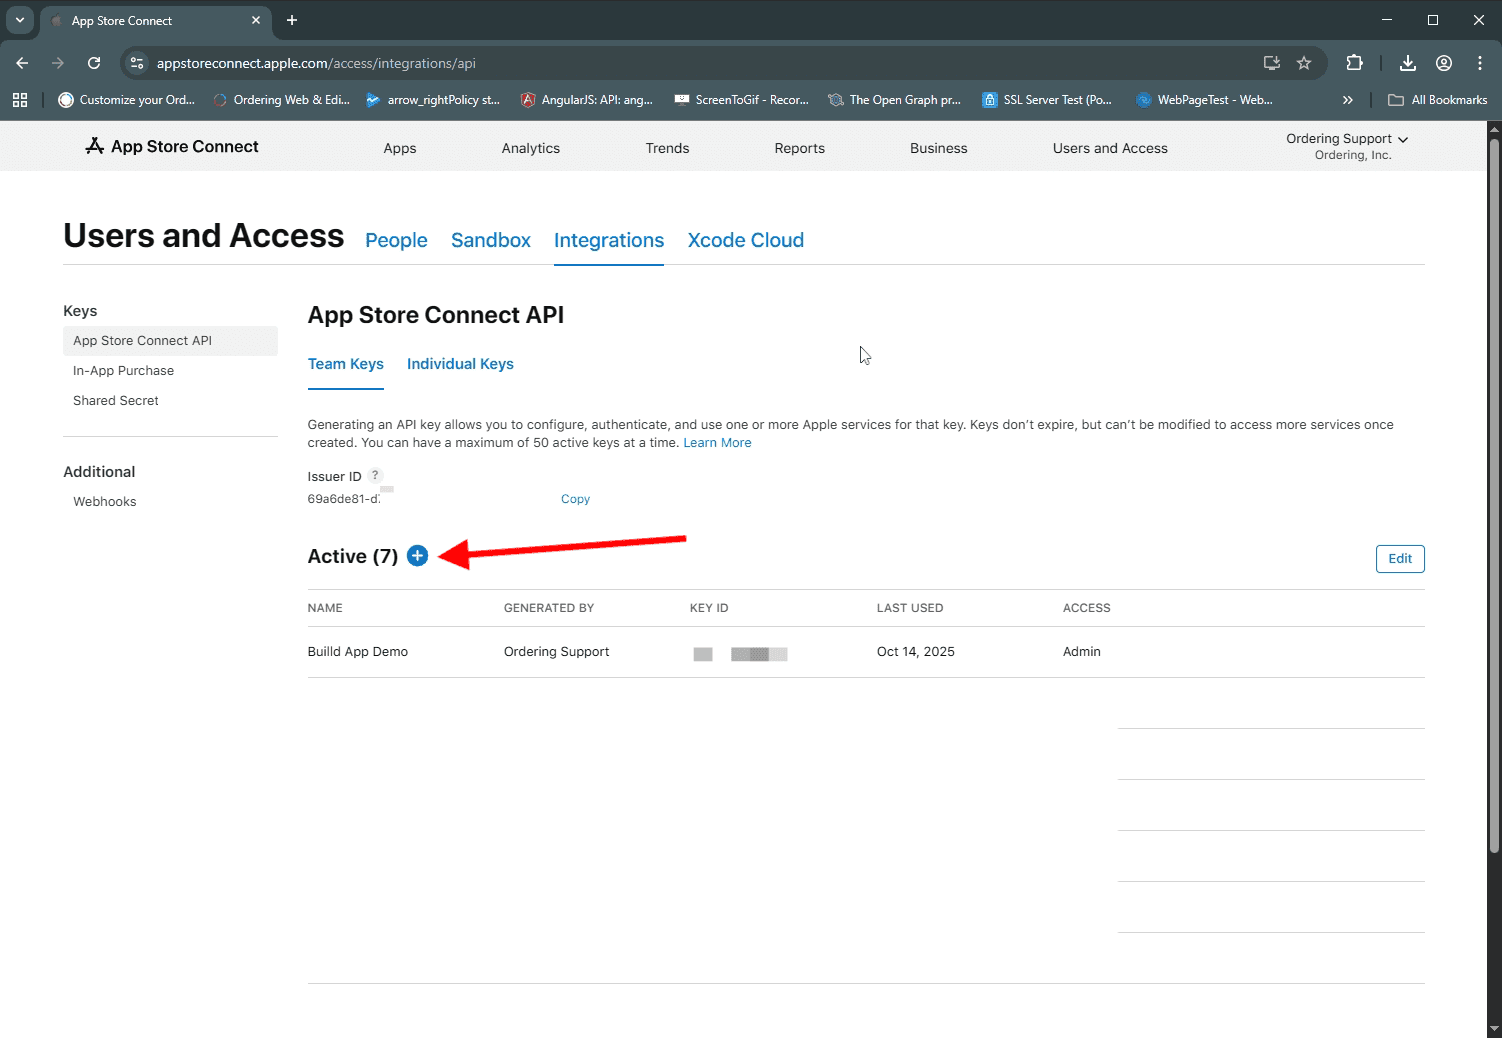The height and width of the screenshot is (1038, 1502).
Task: Close the App Store Connect tab
Action: click(256, 20)
